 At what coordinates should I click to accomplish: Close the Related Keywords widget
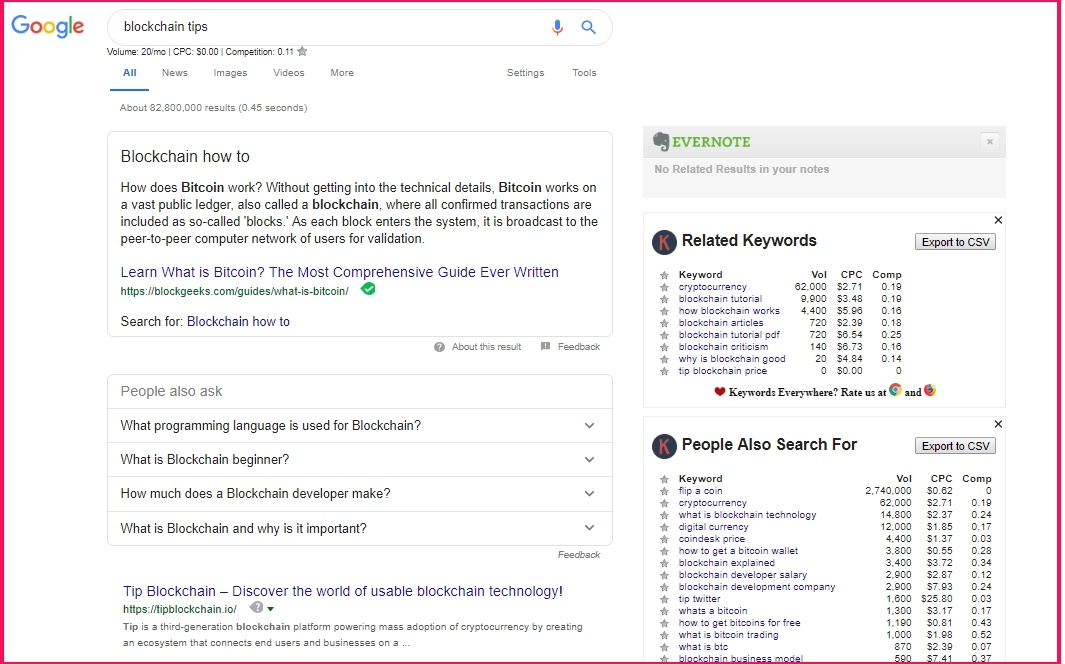998,220
